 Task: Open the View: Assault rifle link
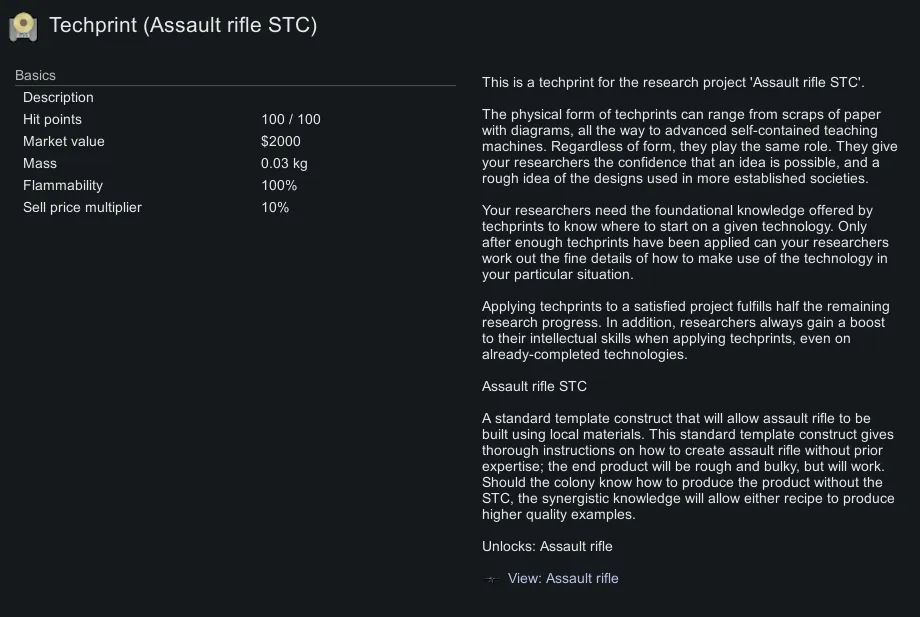tap(563, 578)
